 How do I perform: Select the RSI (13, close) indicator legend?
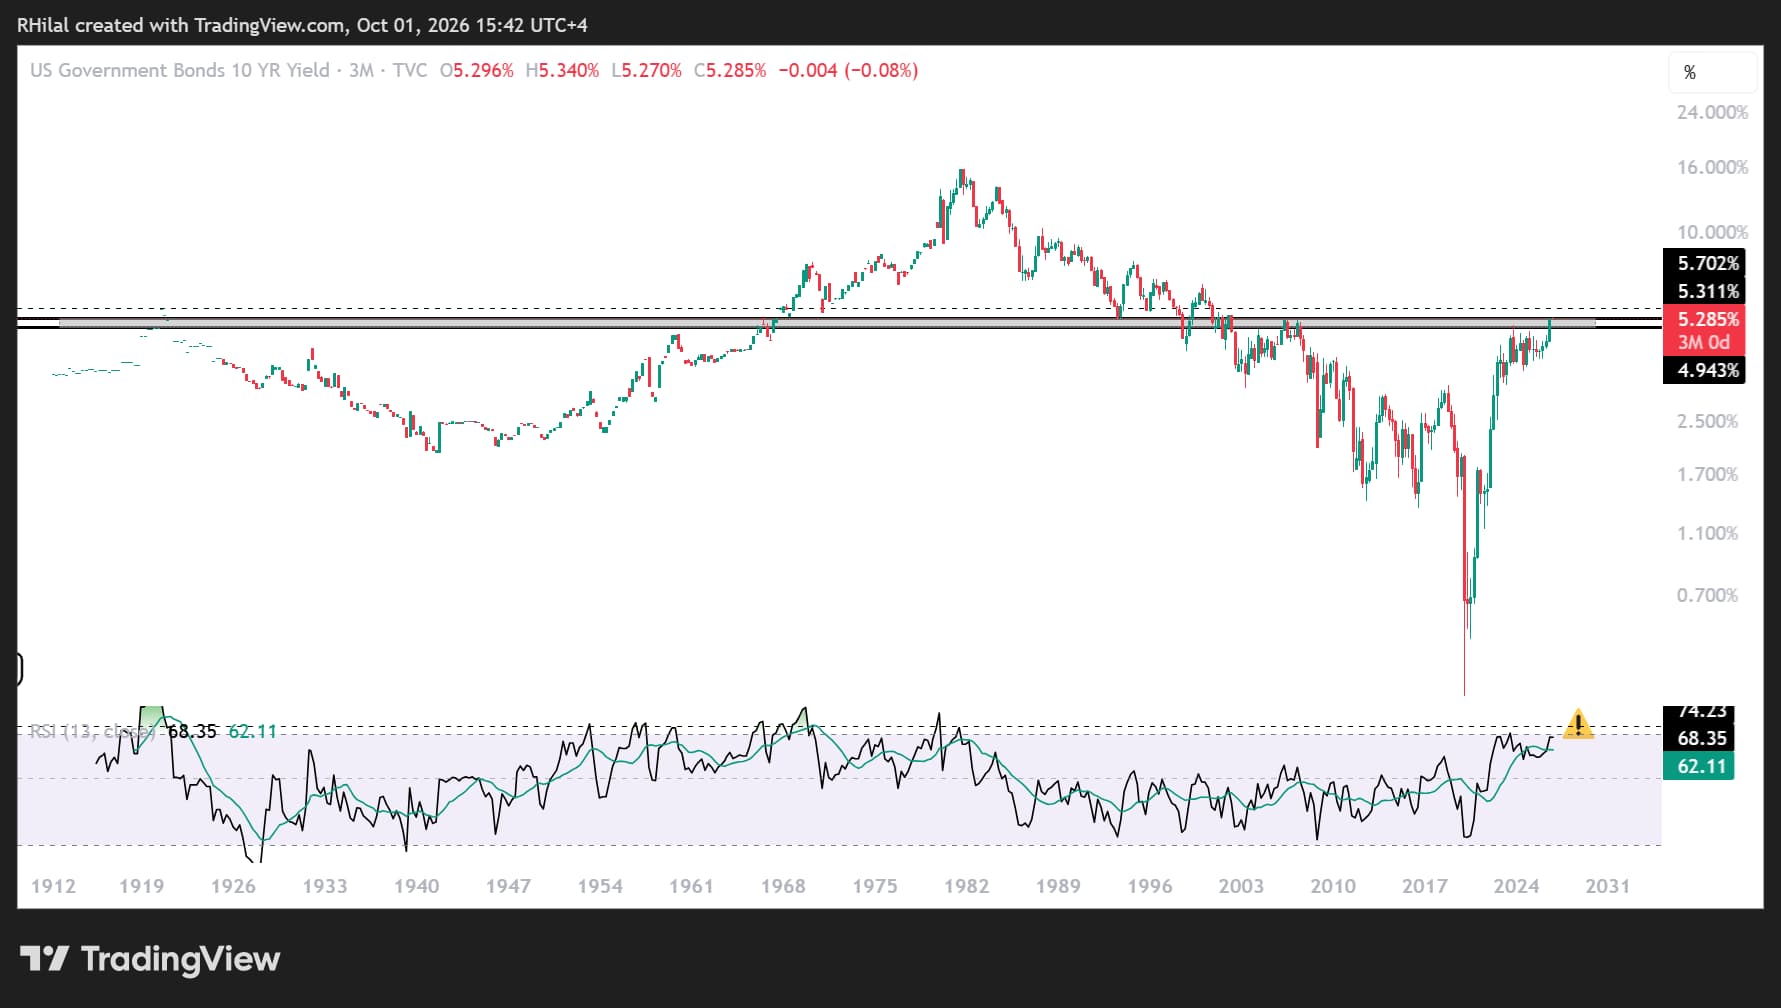91,731
